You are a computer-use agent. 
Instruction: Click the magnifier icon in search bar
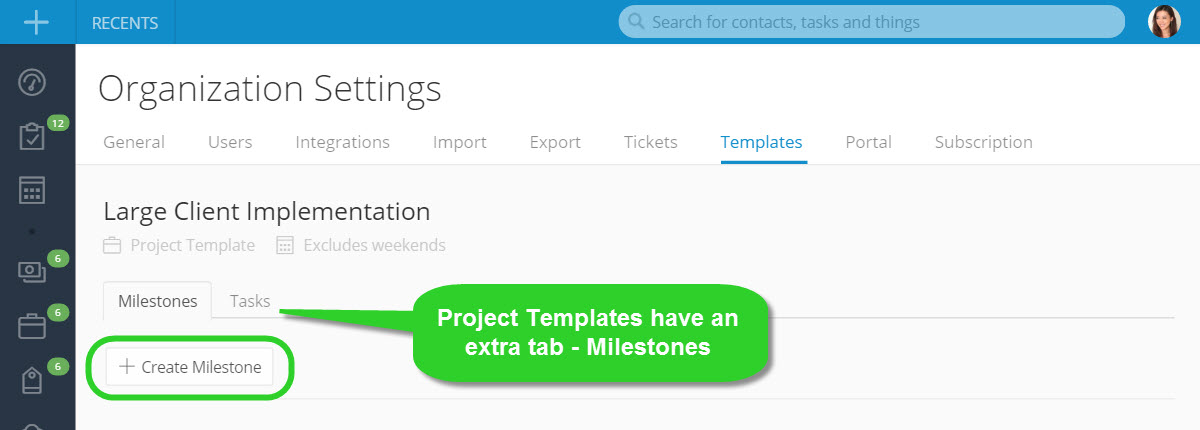tap(635, 22)
